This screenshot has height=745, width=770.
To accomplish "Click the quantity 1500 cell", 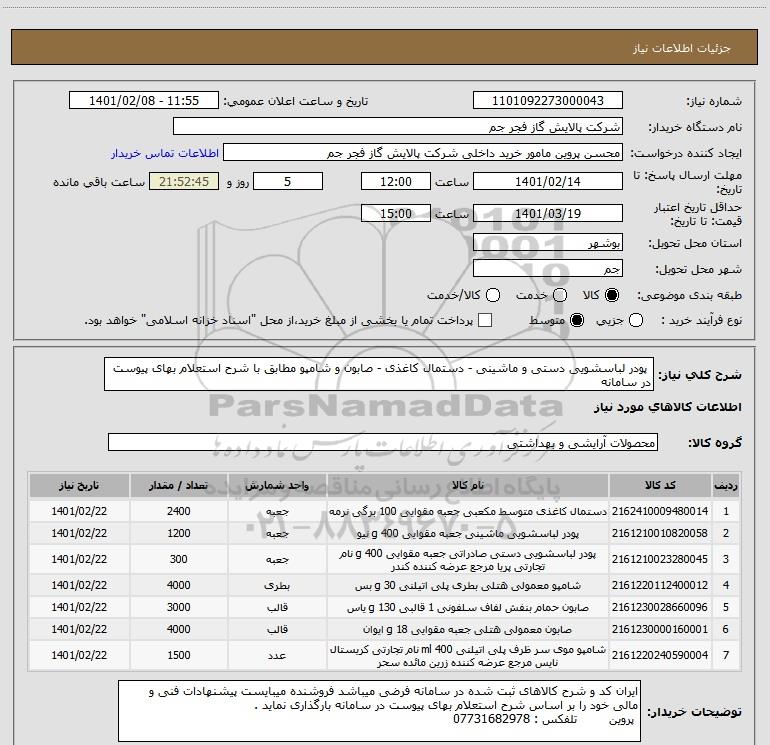I will pyautogui.click(x=178, y=655).
